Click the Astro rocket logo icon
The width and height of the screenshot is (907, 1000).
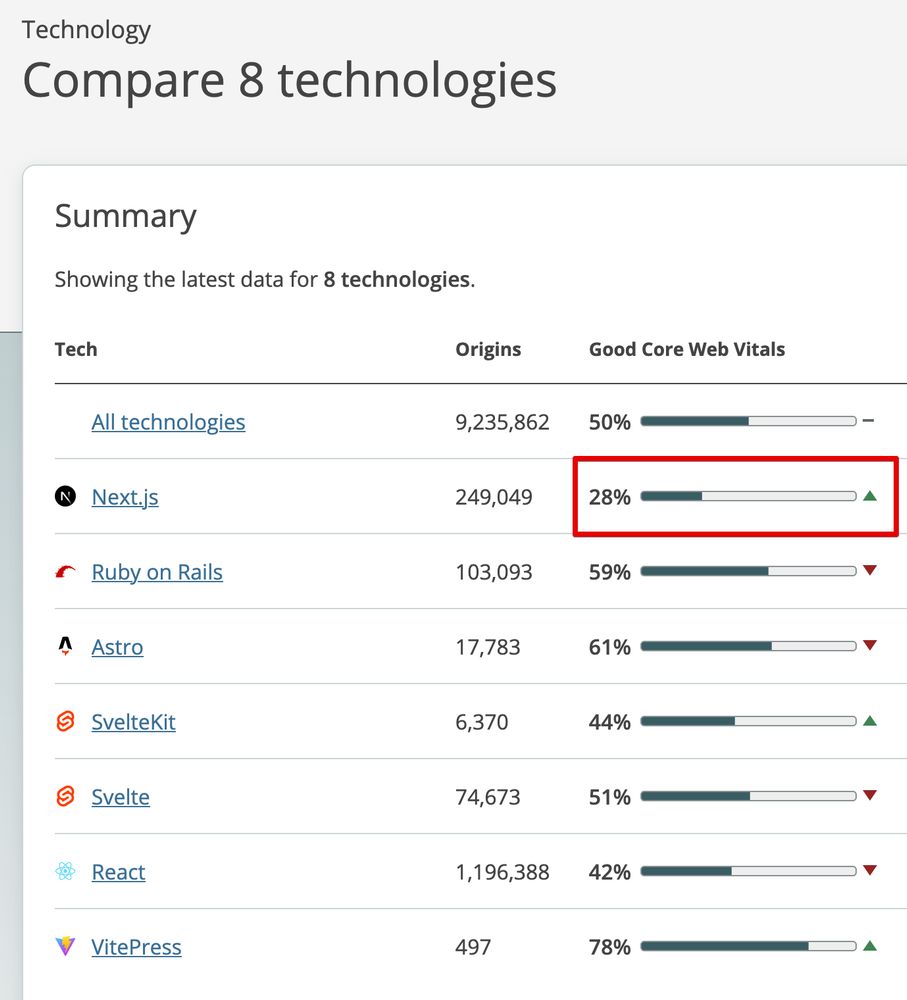click(x=65, y=646)
